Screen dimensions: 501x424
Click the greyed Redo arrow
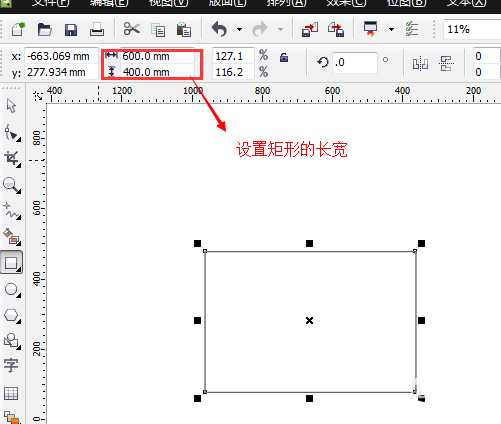[260, 29]
